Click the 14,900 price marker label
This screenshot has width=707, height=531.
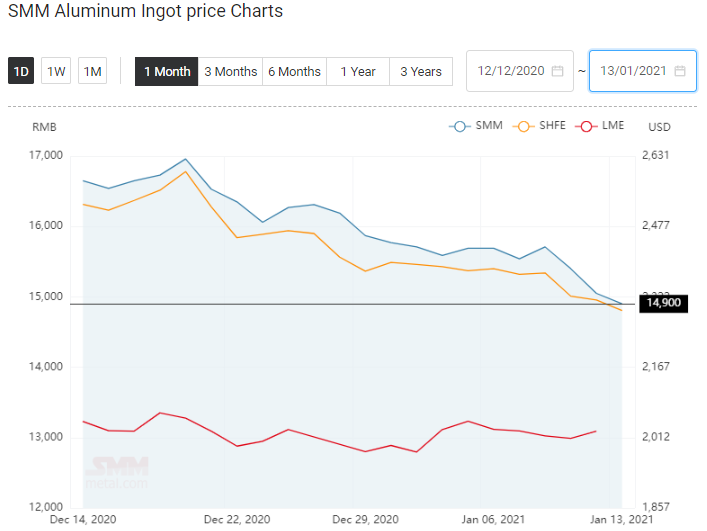664,302
